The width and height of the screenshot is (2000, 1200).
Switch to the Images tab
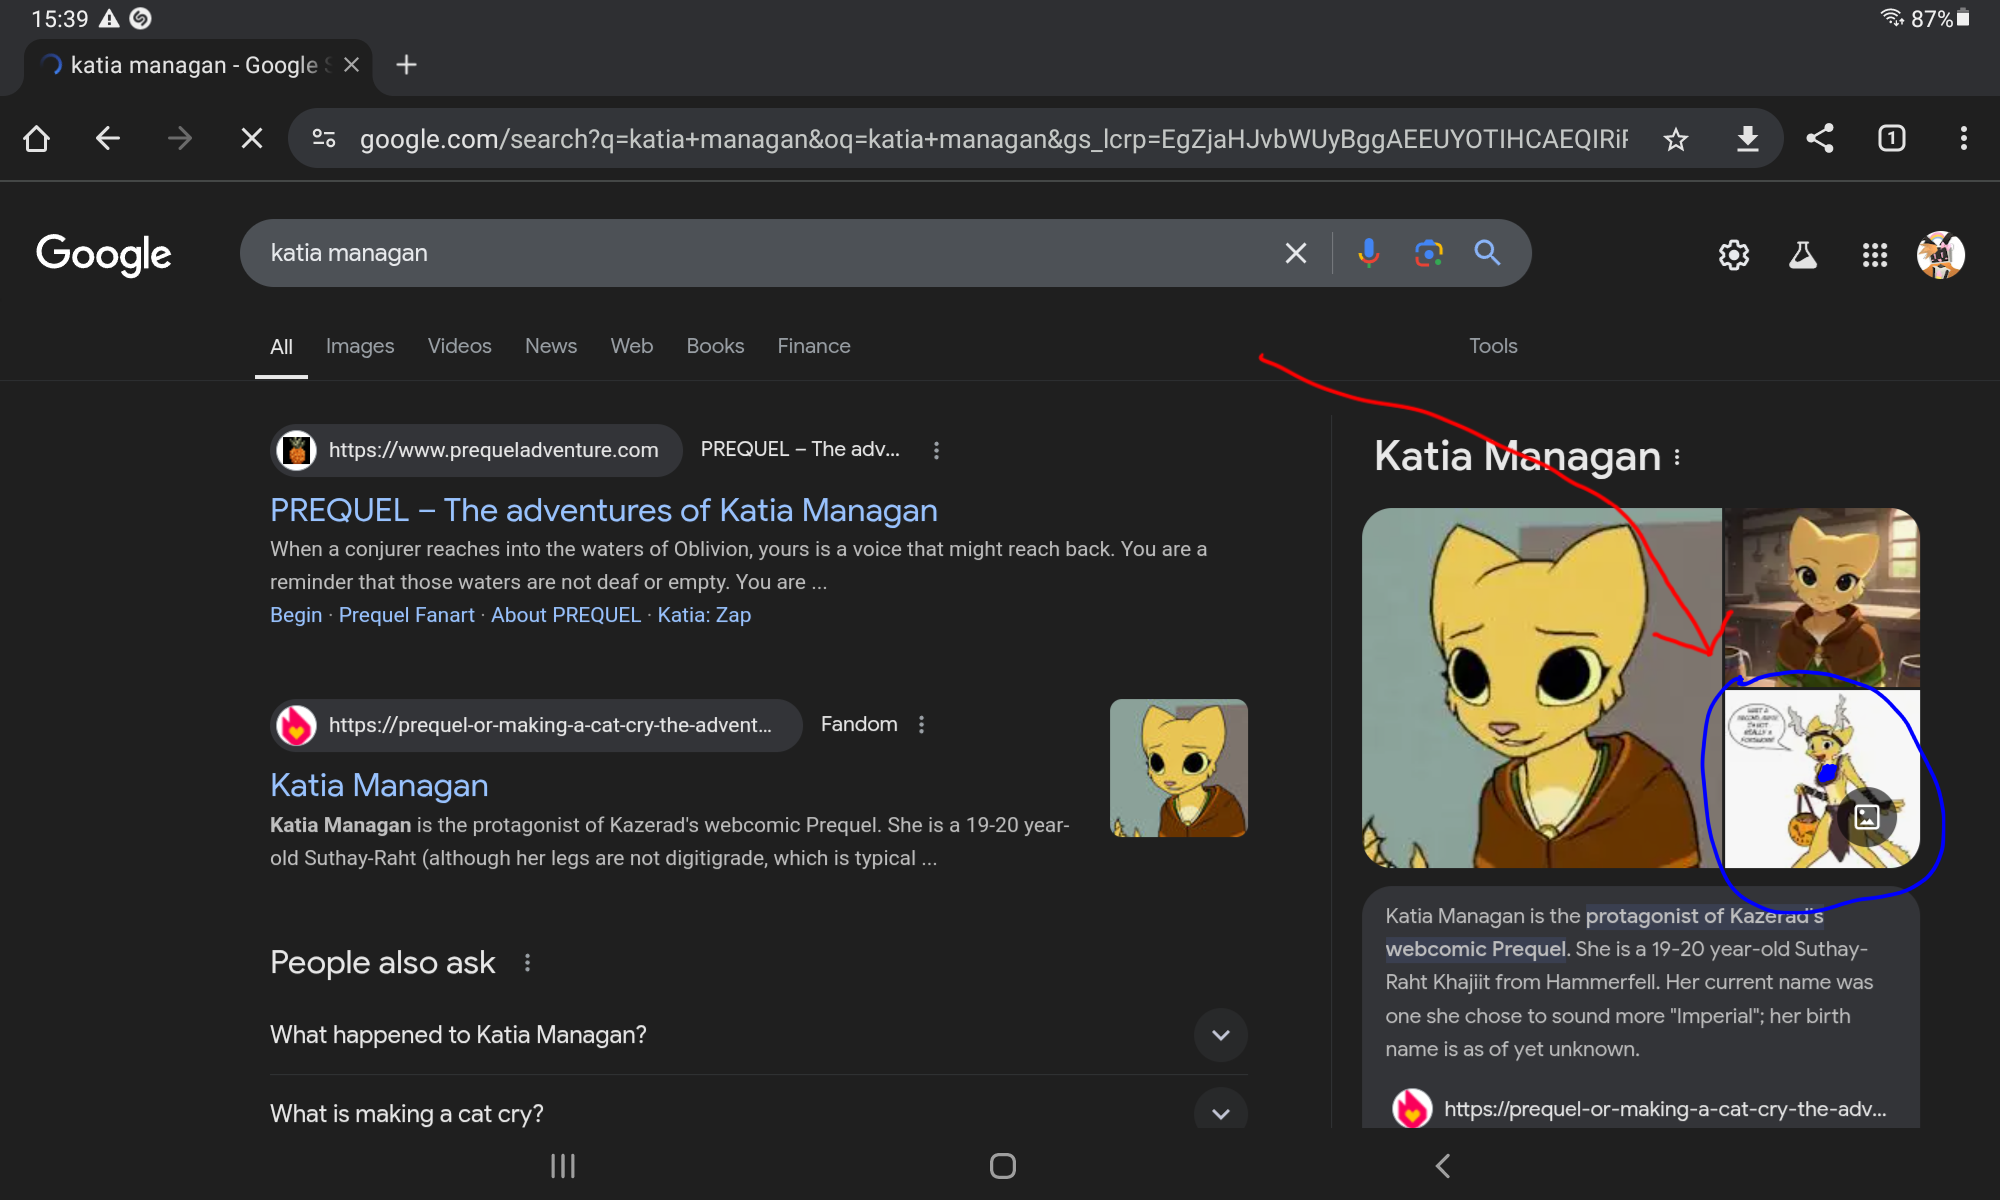point(360,346)
